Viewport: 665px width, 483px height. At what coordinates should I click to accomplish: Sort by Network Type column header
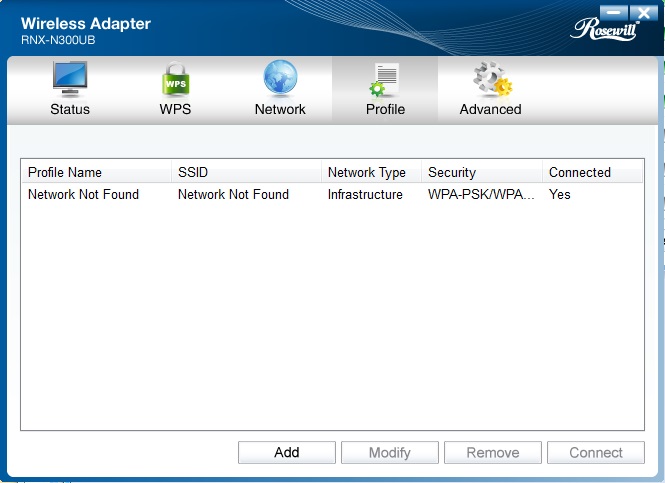pos(372,172)
